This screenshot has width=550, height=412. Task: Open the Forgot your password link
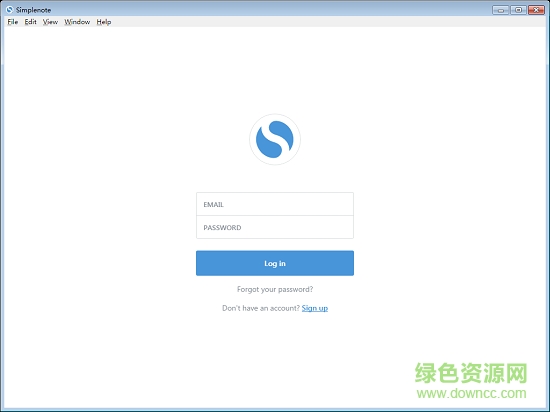[275, 289]
